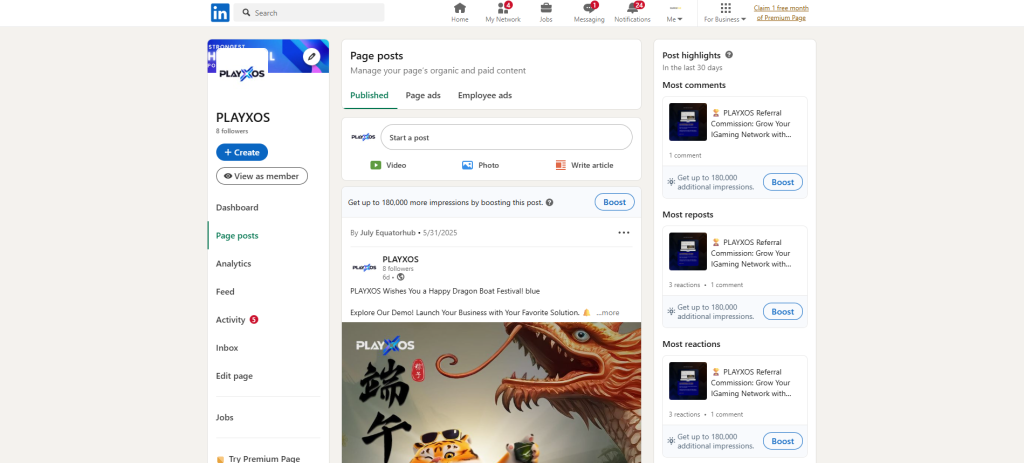
Task: Select the '8 followers' text under PLAYXOS
Action: (x=232, y=131)
